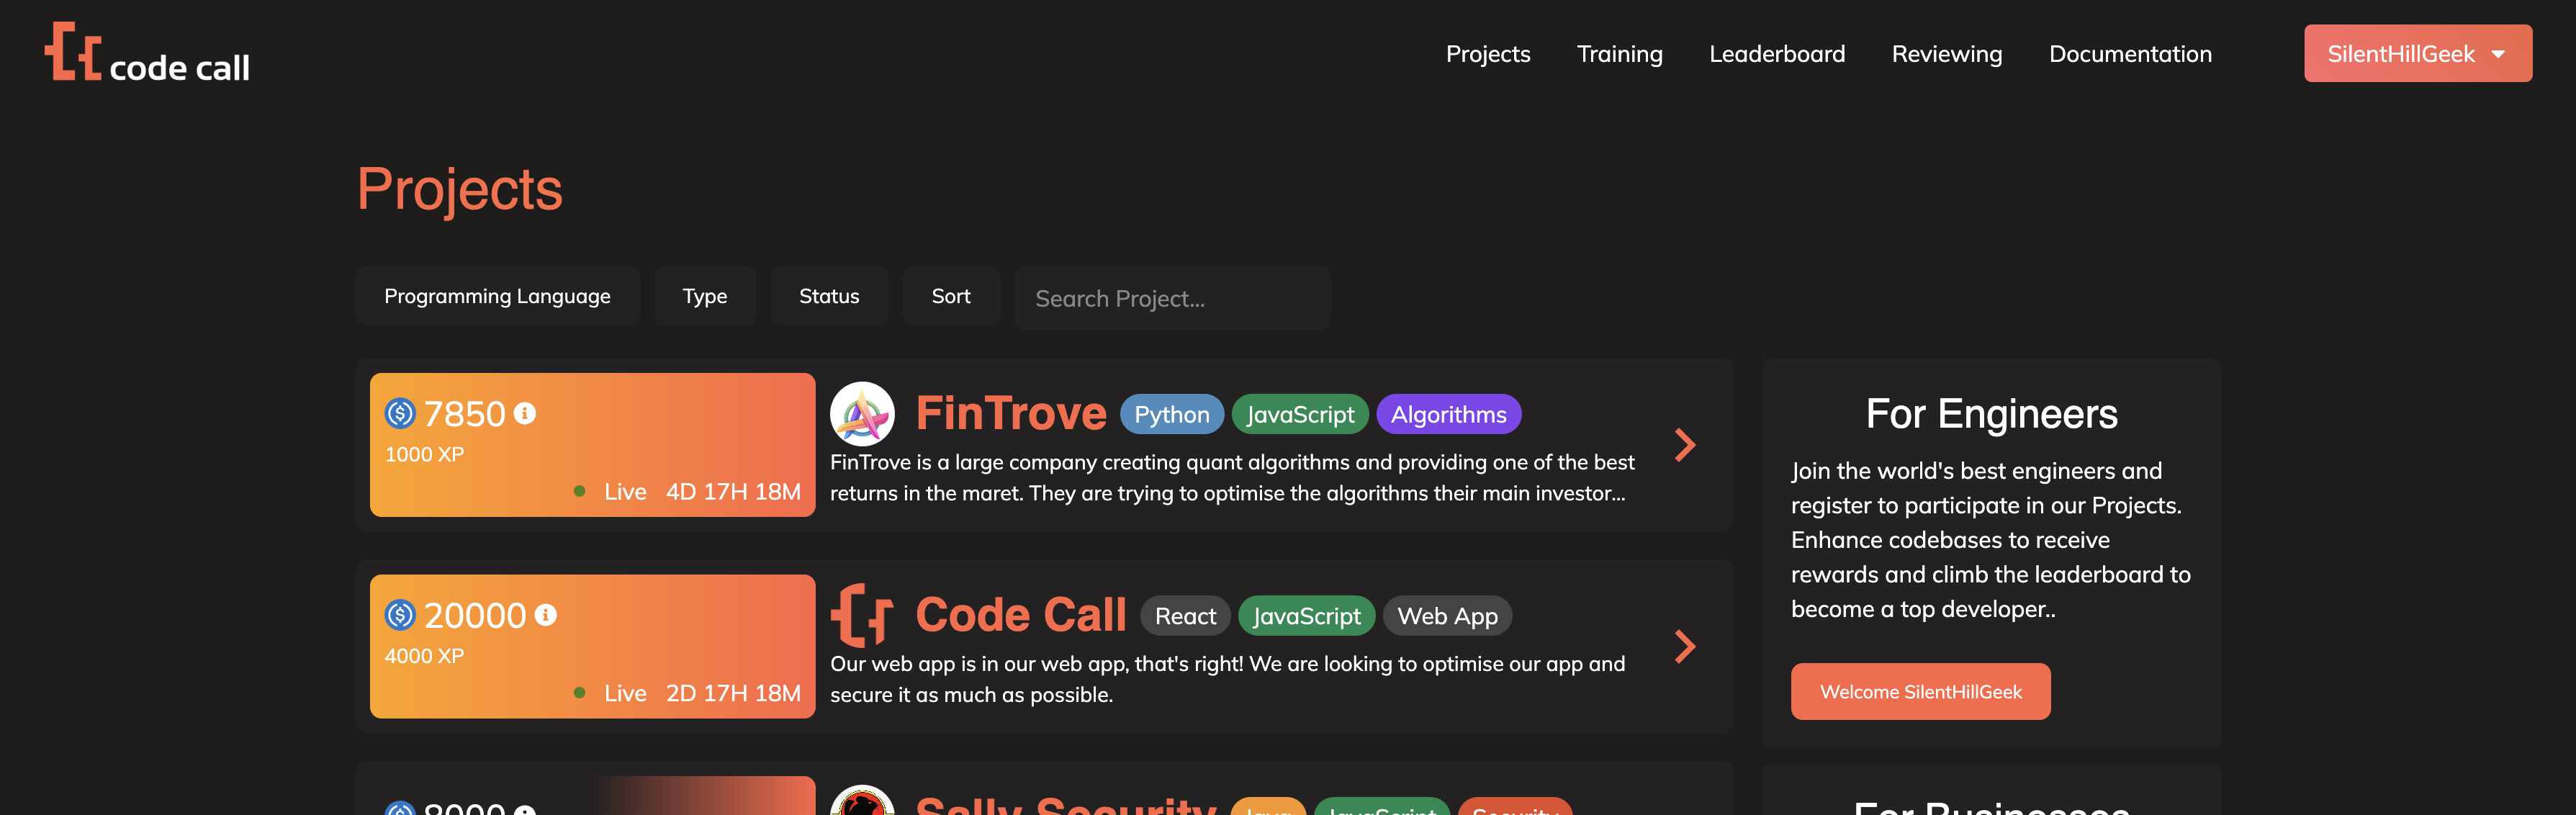The image size is (2576, 815).
Task: Select the JavaScript tag on FinTrove
Action: tap(1300, 414)
